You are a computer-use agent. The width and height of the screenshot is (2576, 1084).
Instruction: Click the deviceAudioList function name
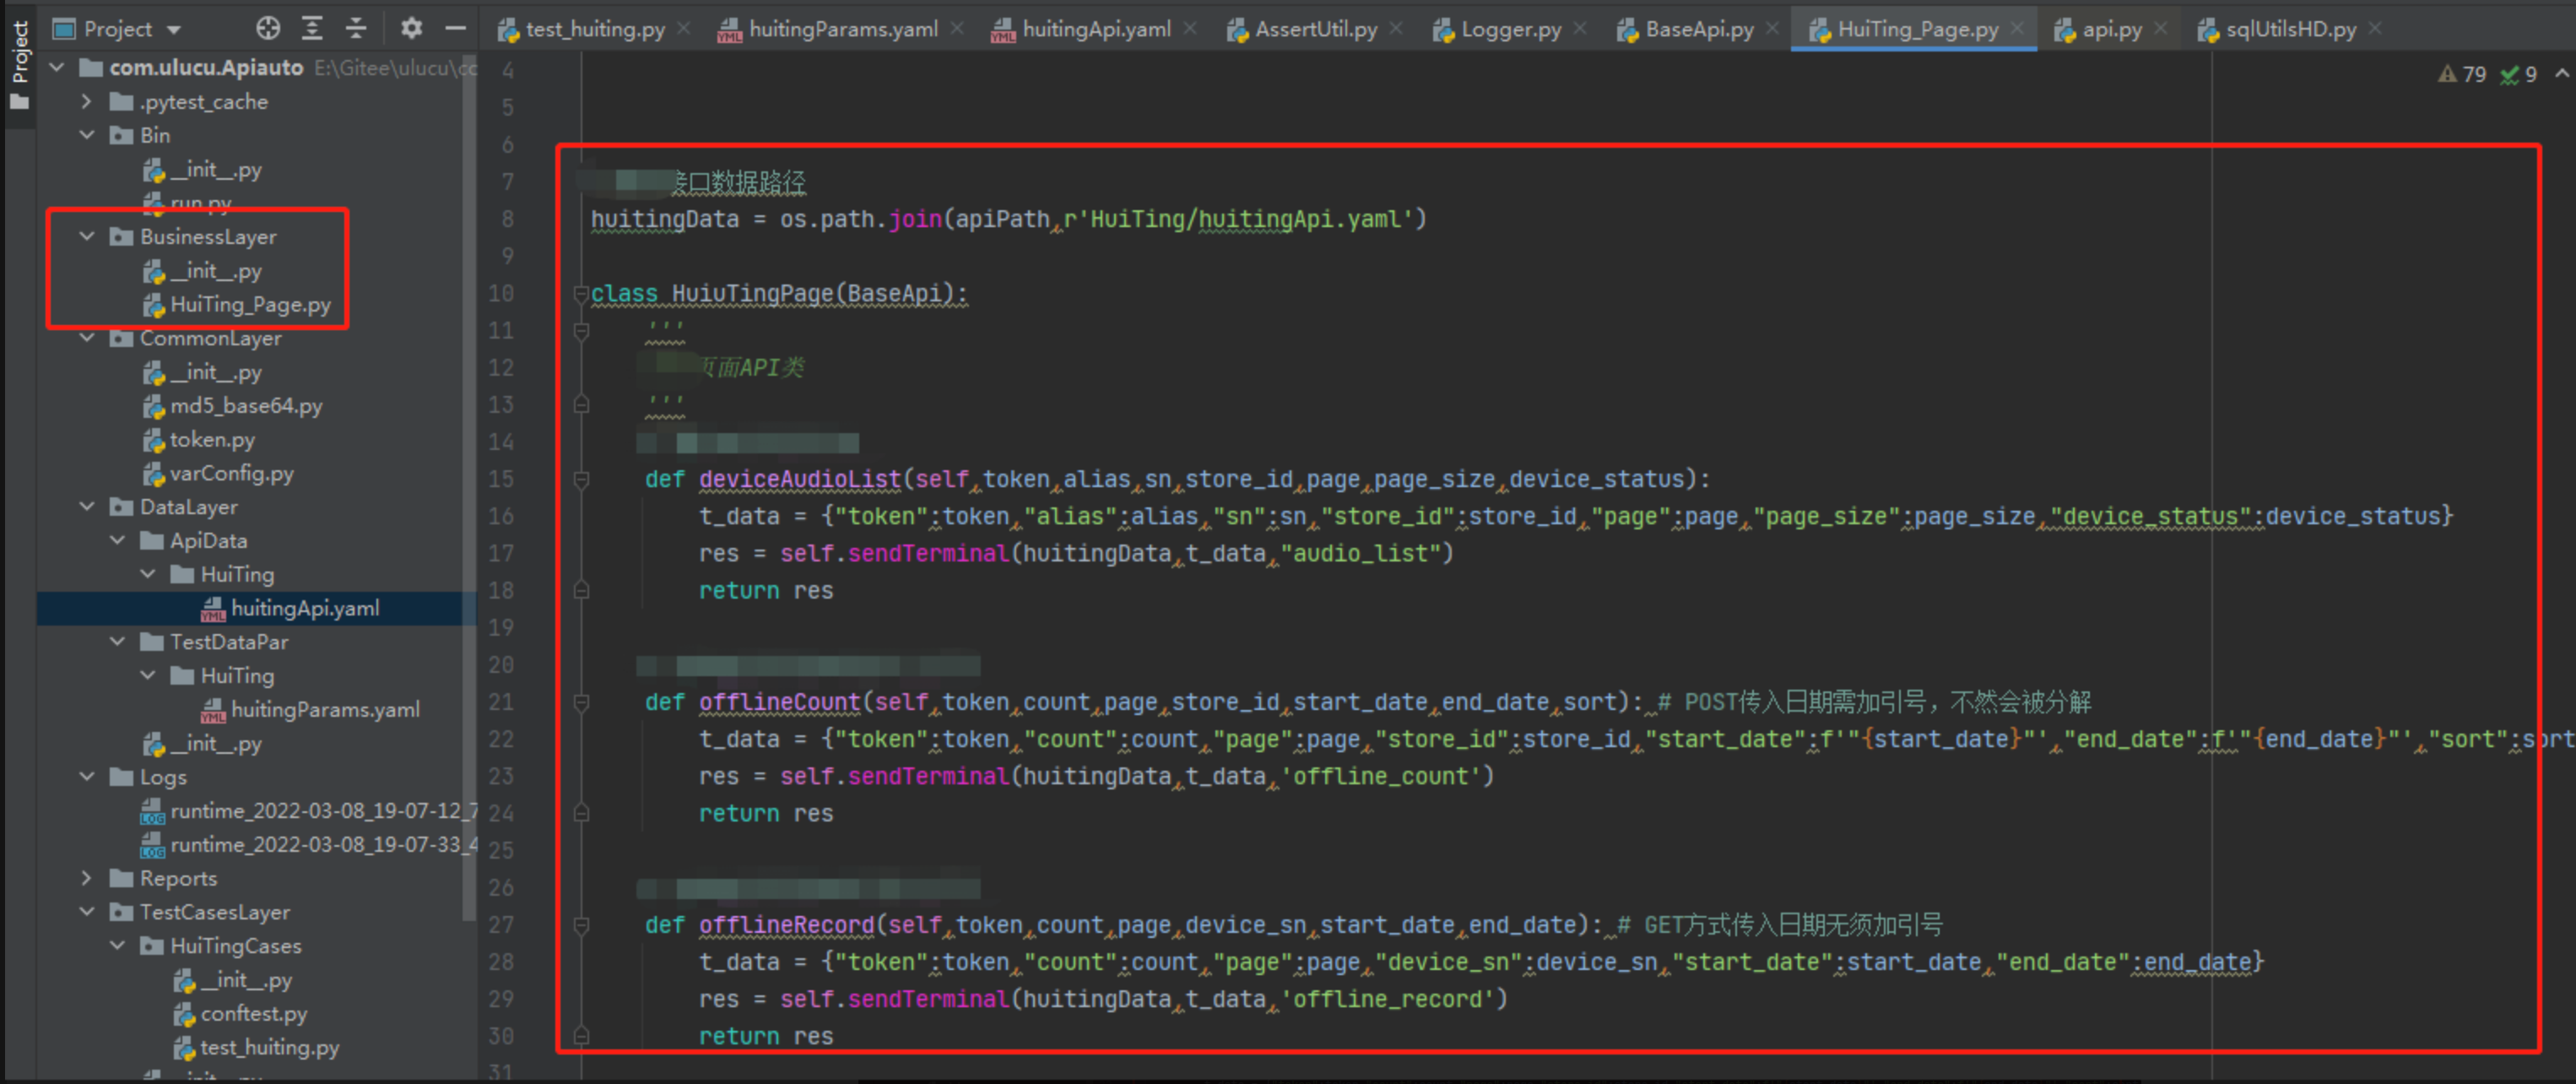point(800,480)
